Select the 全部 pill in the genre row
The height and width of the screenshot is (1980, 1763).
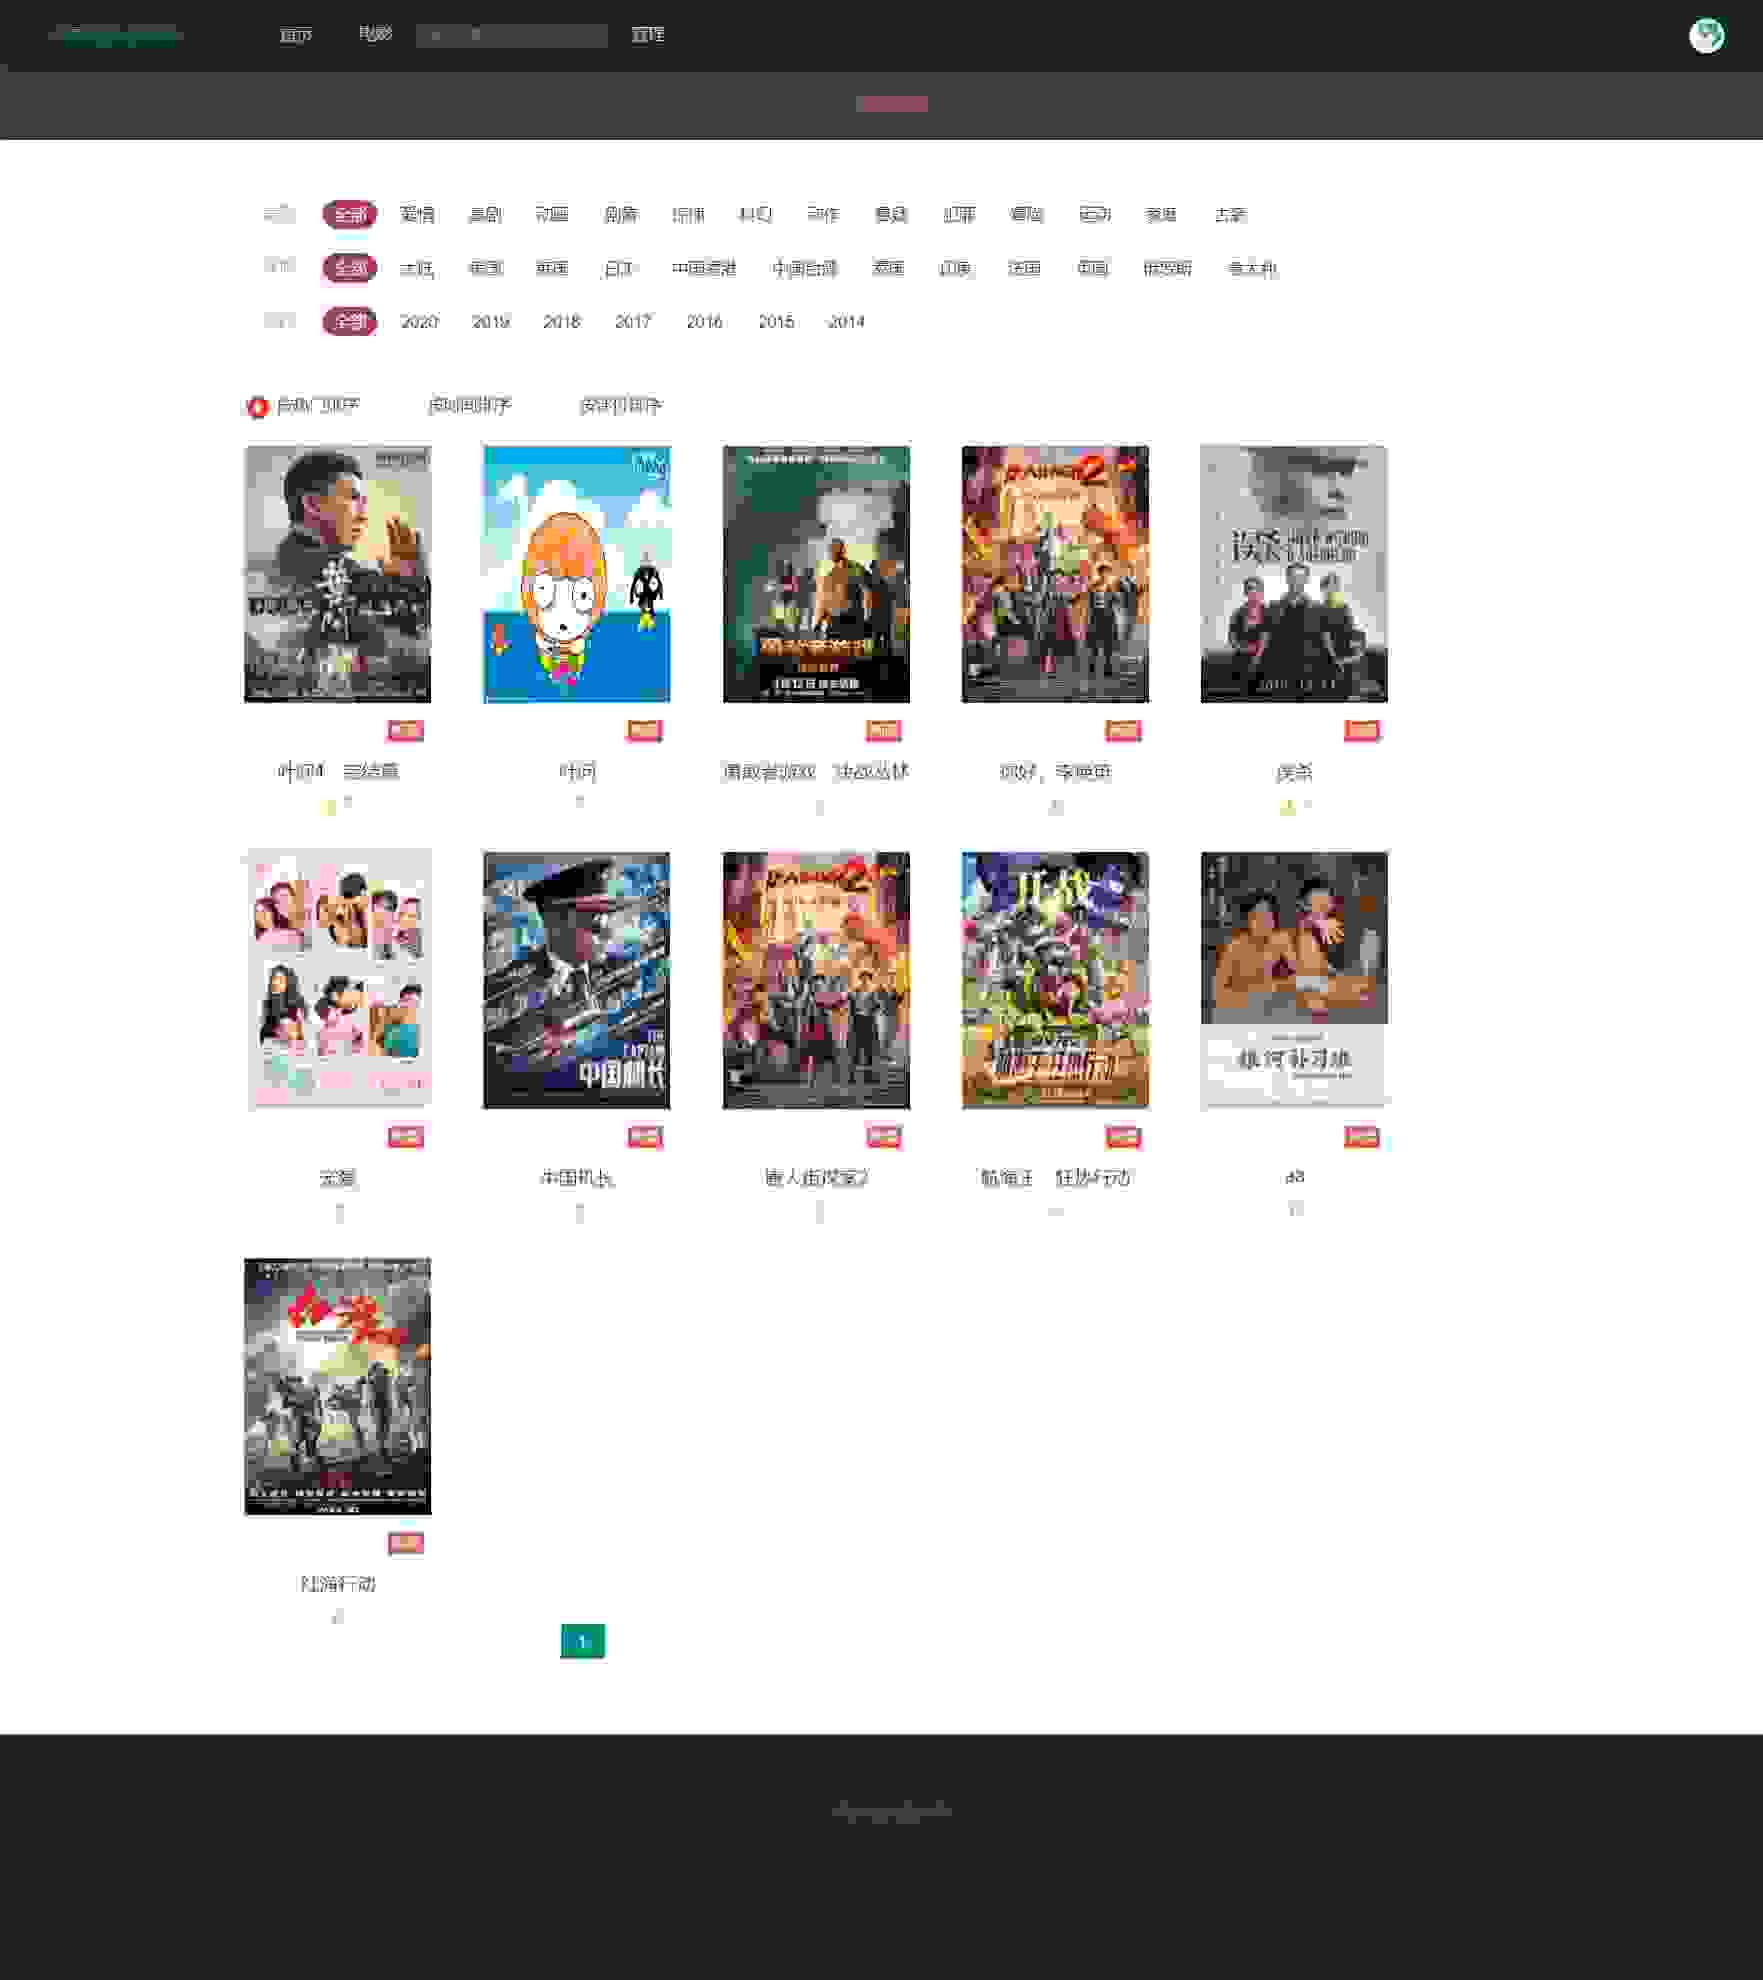pos(349,214)
